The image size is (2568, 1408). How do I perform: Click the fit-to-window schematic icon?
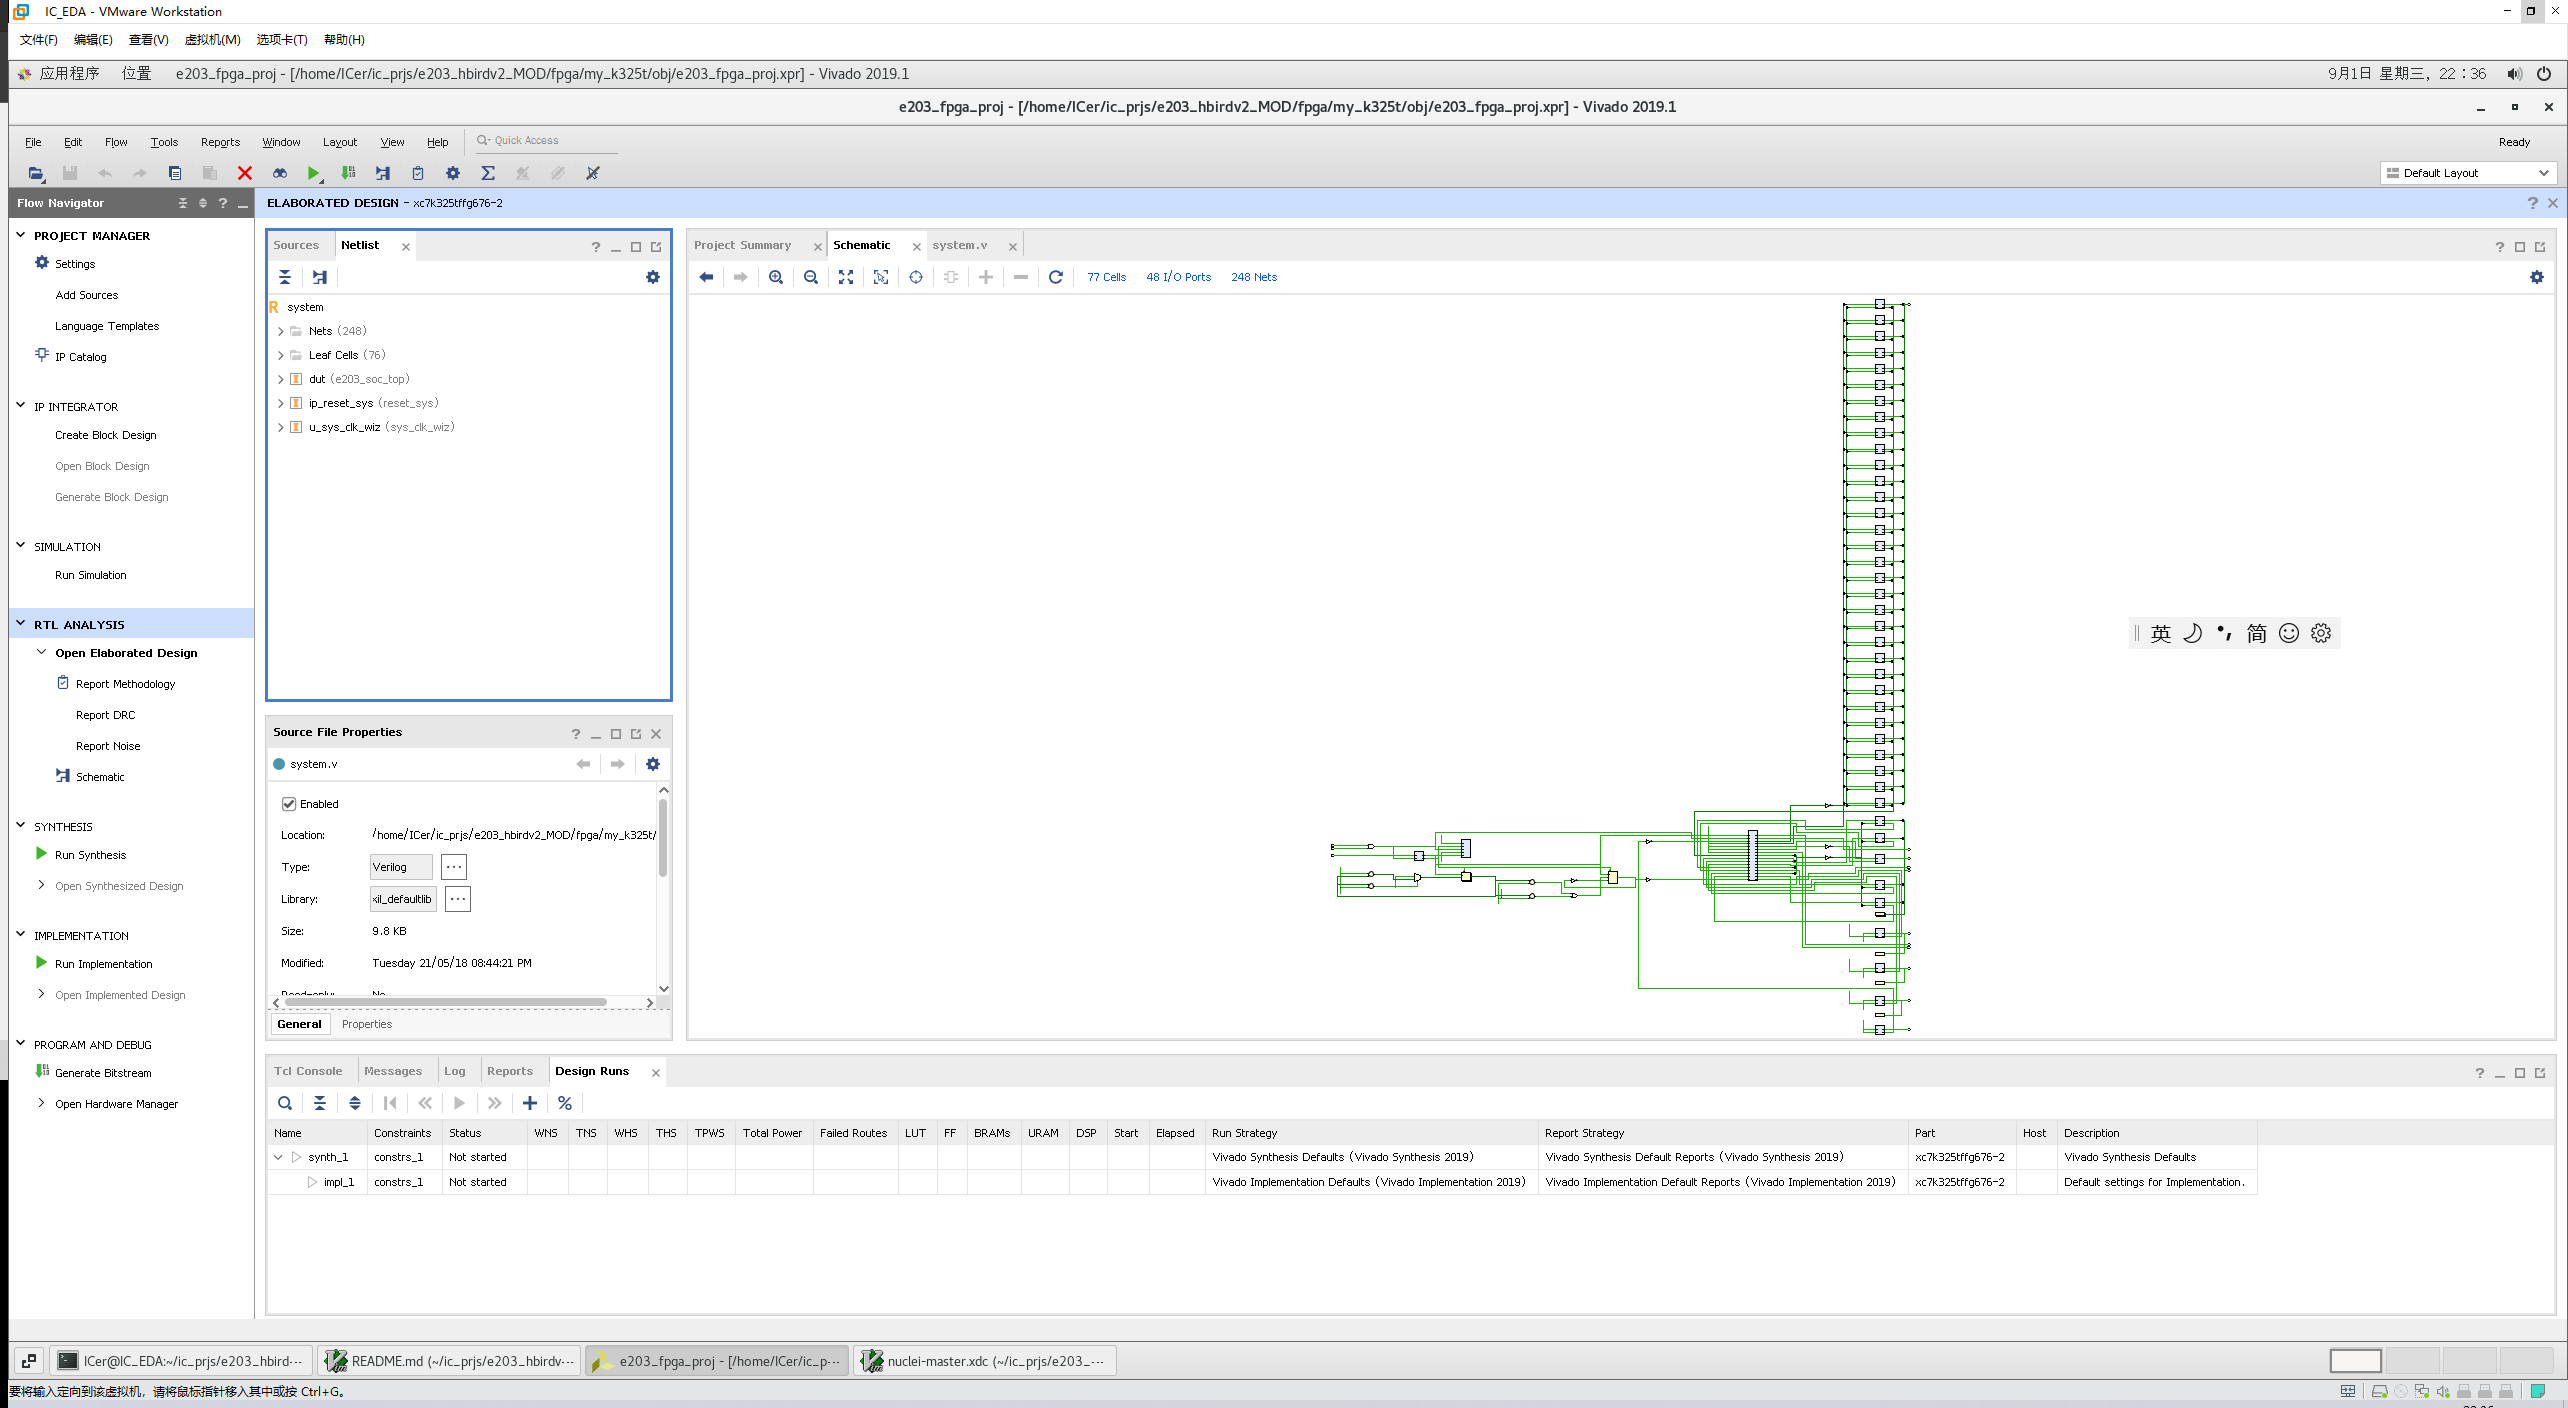tap(846, 277)
